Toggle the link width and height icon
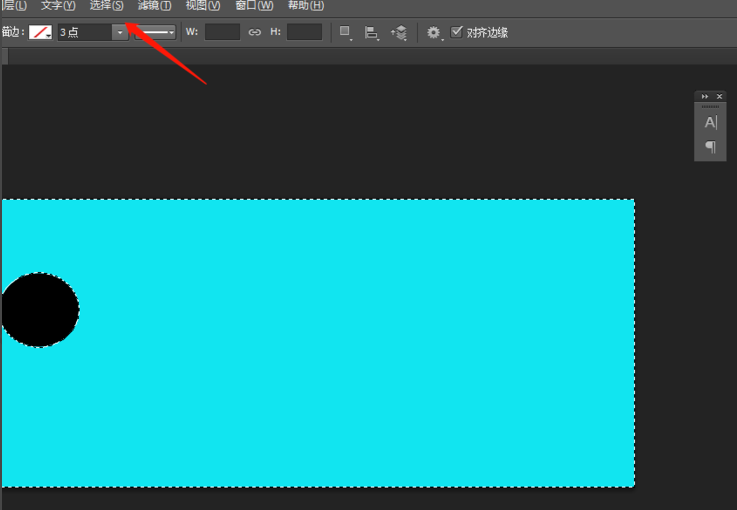Screen dimensions: 737x510 coord(255,32)
